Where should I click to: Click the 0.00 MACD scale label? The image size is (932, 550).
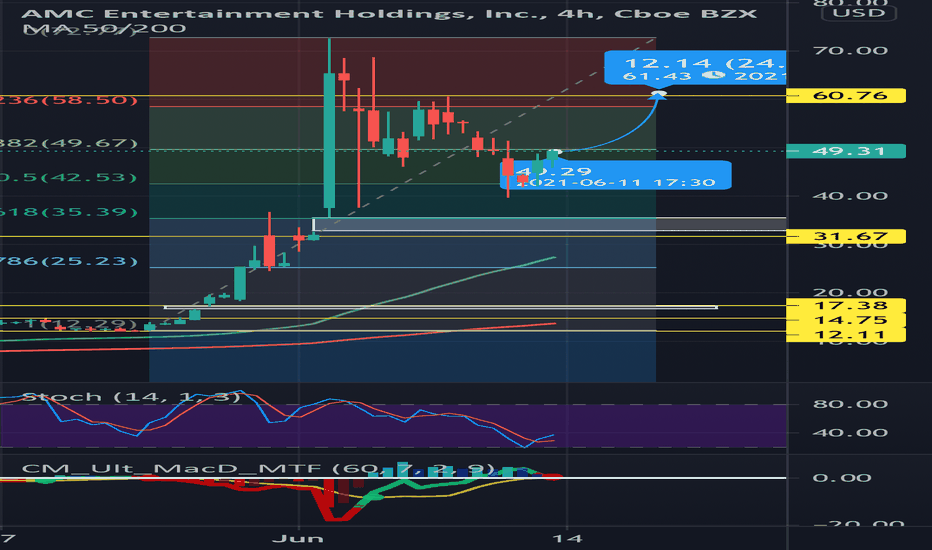coord(842,477)
